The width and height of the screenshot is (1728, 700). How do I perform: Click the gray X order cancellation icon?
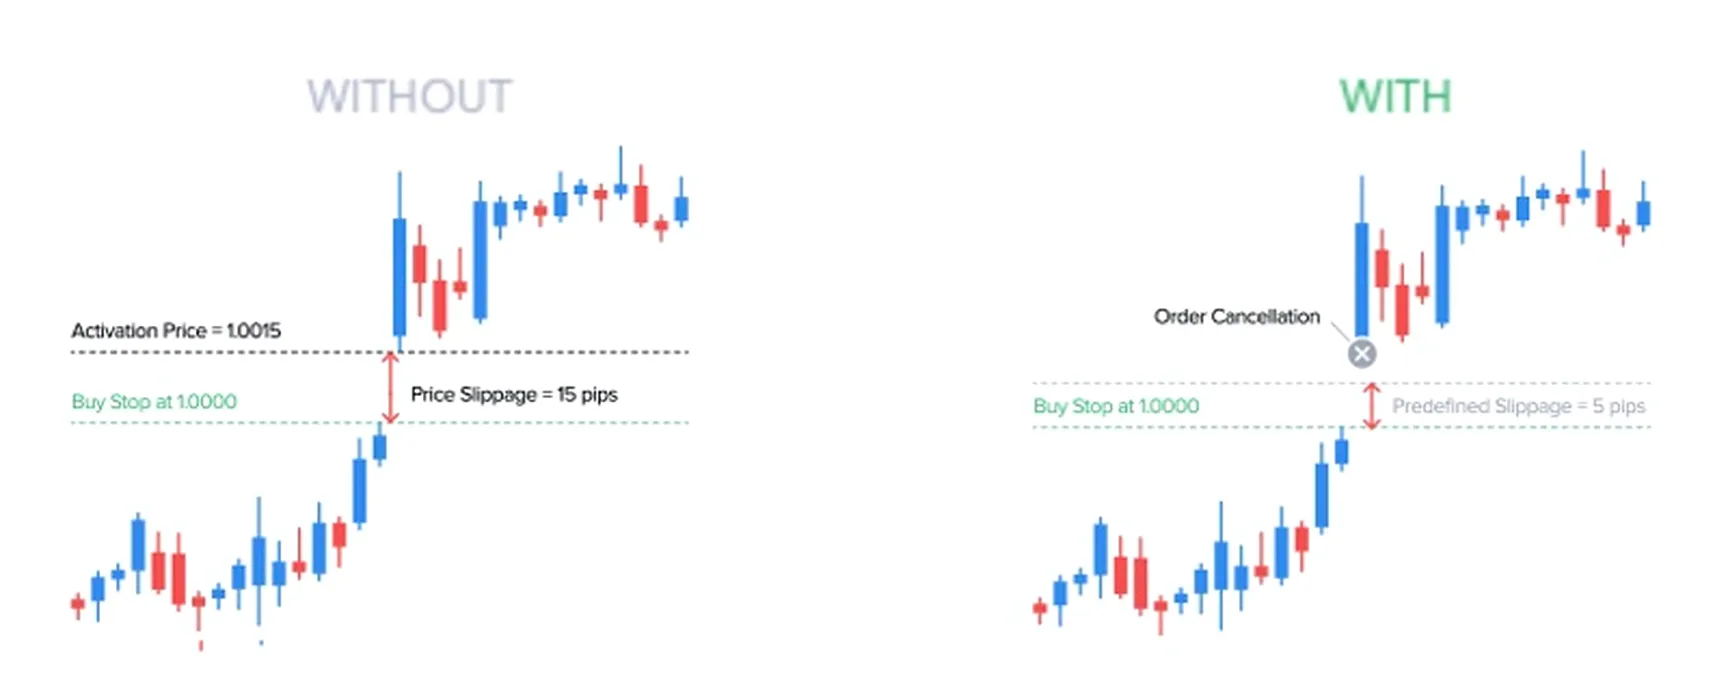1361,354
